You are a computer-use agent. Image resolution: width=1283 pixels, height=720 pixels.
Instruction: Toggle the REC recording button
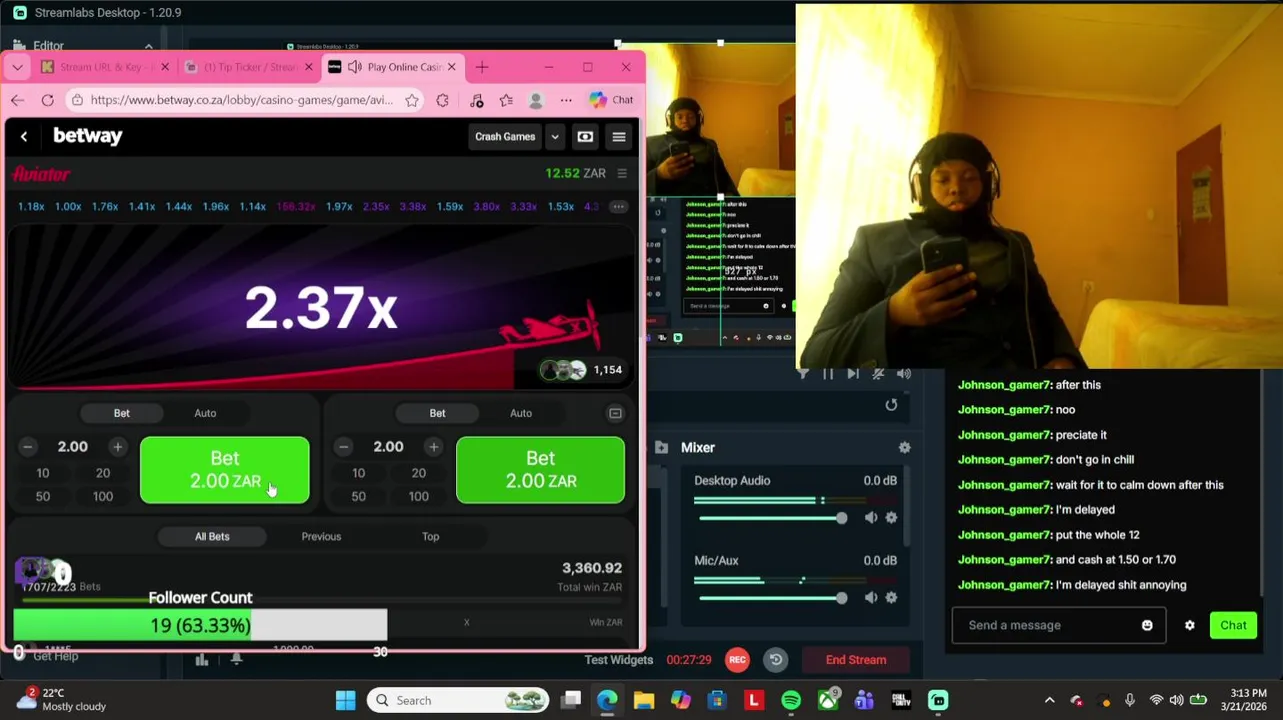click(737, 660)
